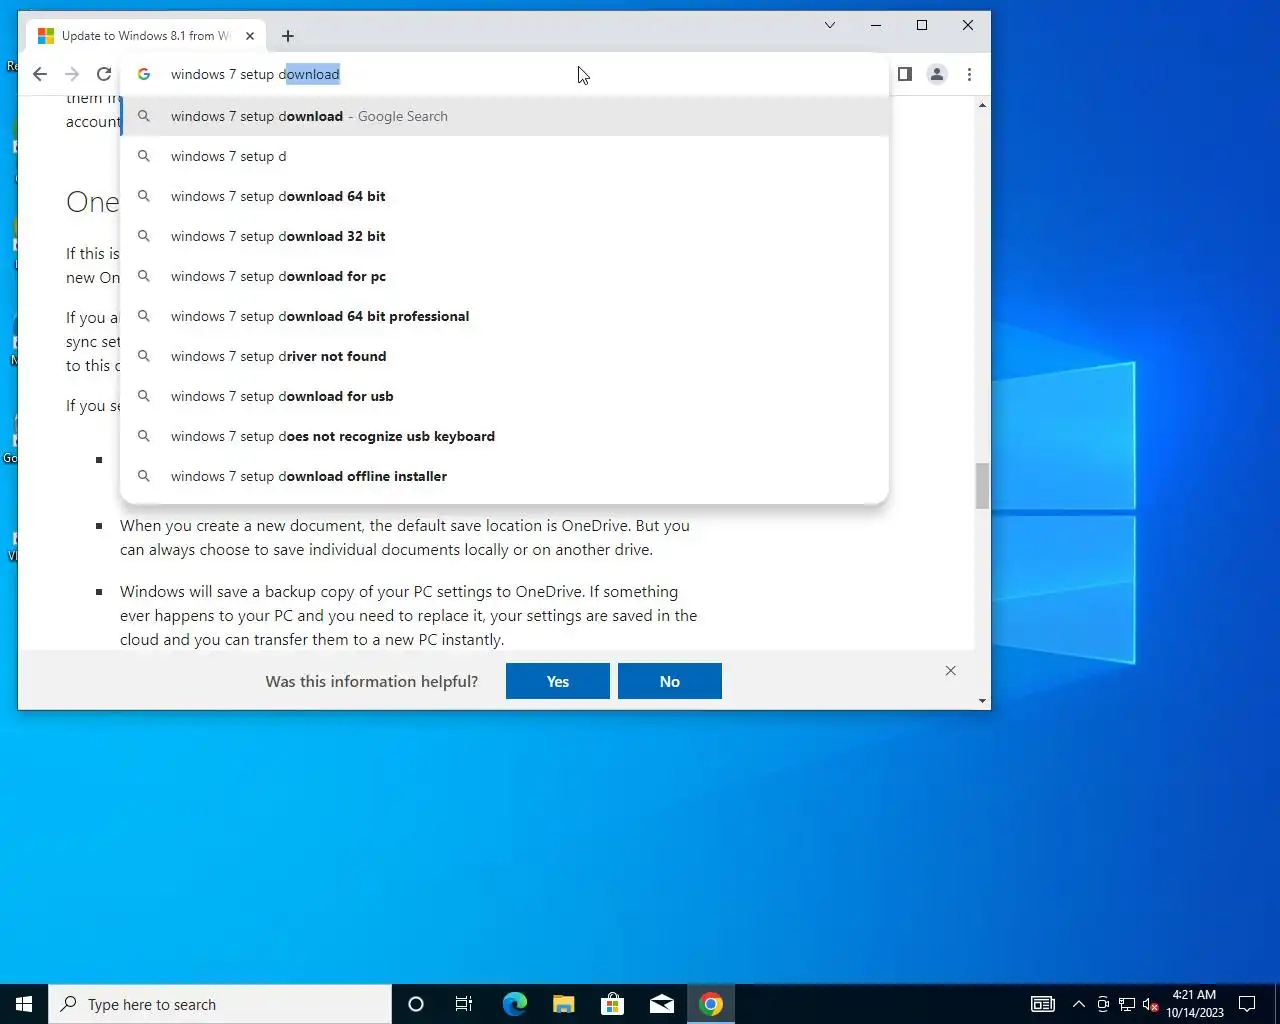Select suggestion 'download 64 bit professional'
Image resolution: width=1280 pixels, height=1024 pixels.
[504, 316]
